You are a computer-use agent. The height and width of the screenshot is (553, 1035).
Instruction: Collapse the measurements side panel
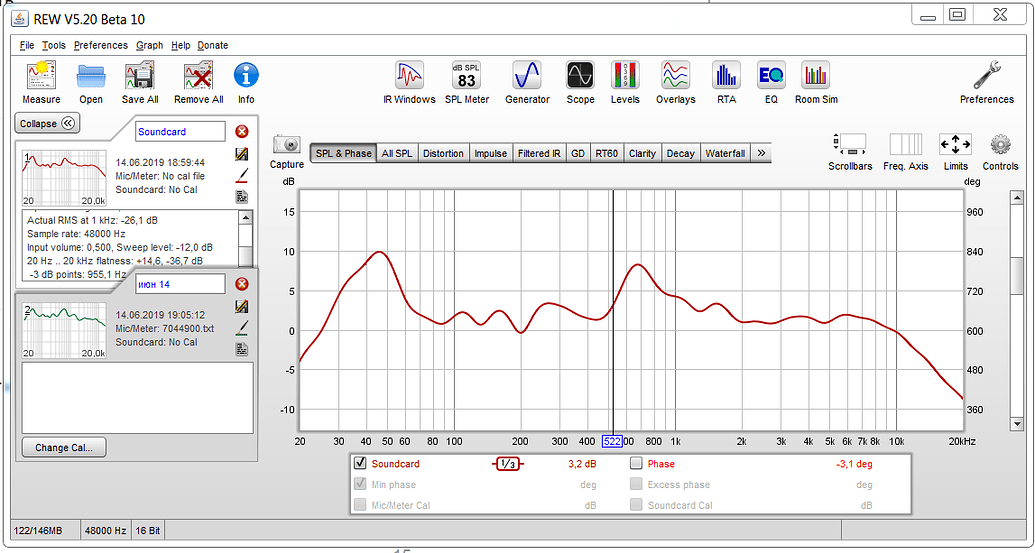[x=47, y=123]
